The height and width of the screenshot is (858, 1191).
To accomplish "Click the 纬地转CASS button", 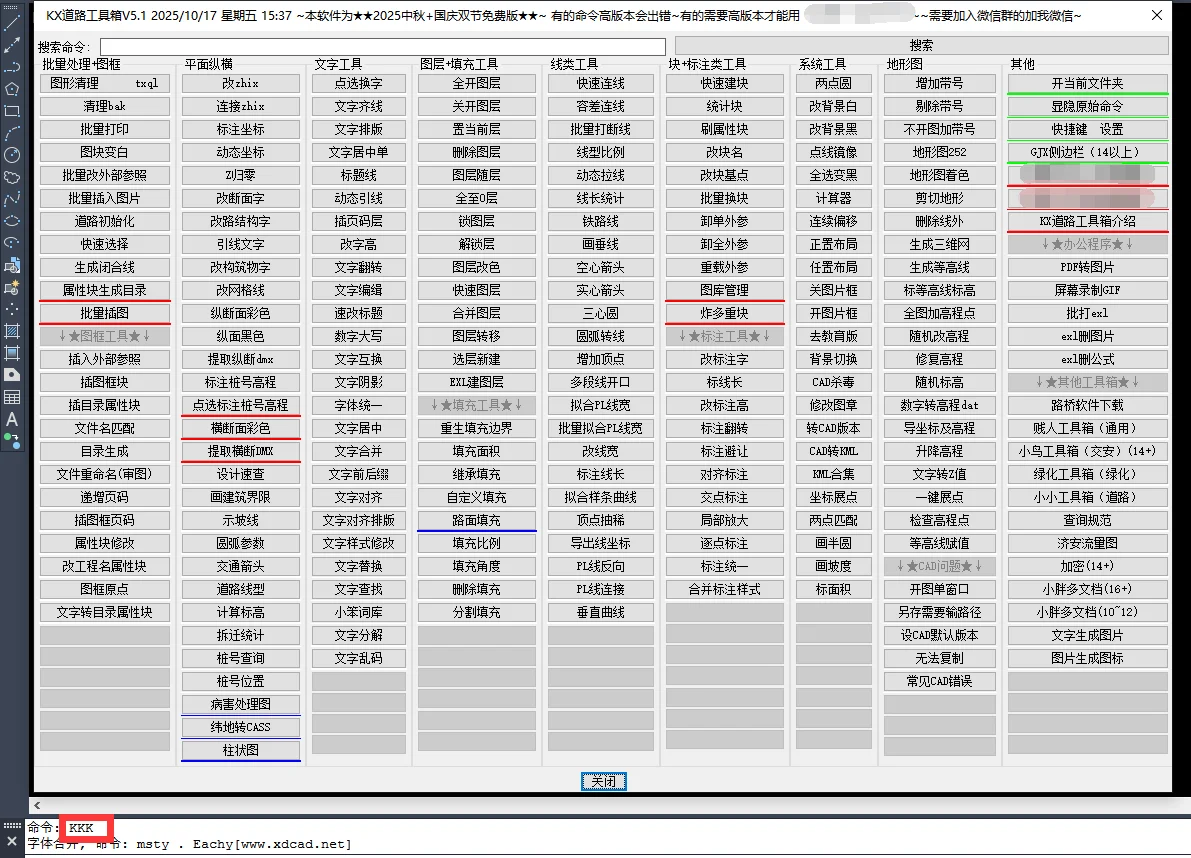I will click(x=241, y=727).
